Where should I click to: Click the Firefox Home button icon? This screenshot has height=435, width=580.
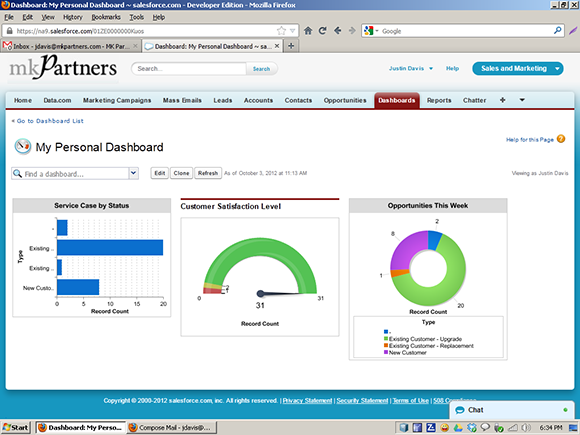pyautogui.click(x=308, y=31)
